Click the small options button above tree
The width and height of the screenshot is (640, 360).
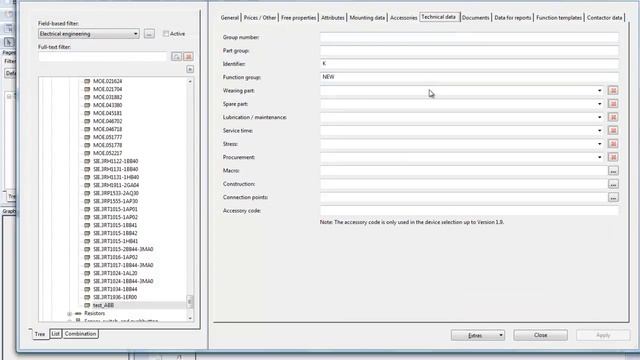[190, 69]
